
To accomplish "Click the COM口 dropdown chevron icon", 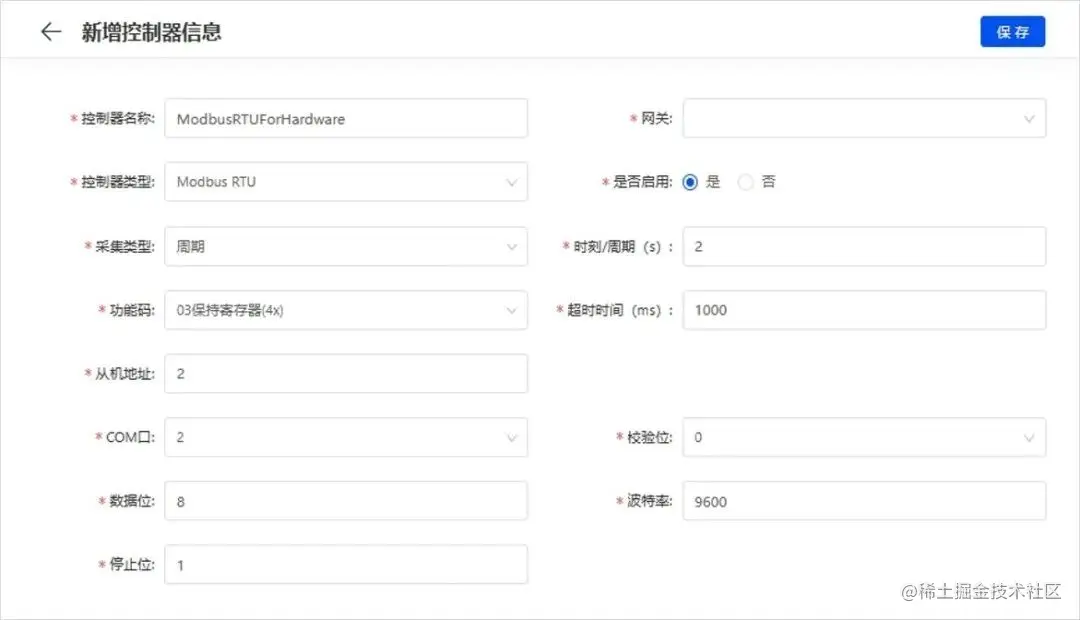I will click(x=511, y=437).
